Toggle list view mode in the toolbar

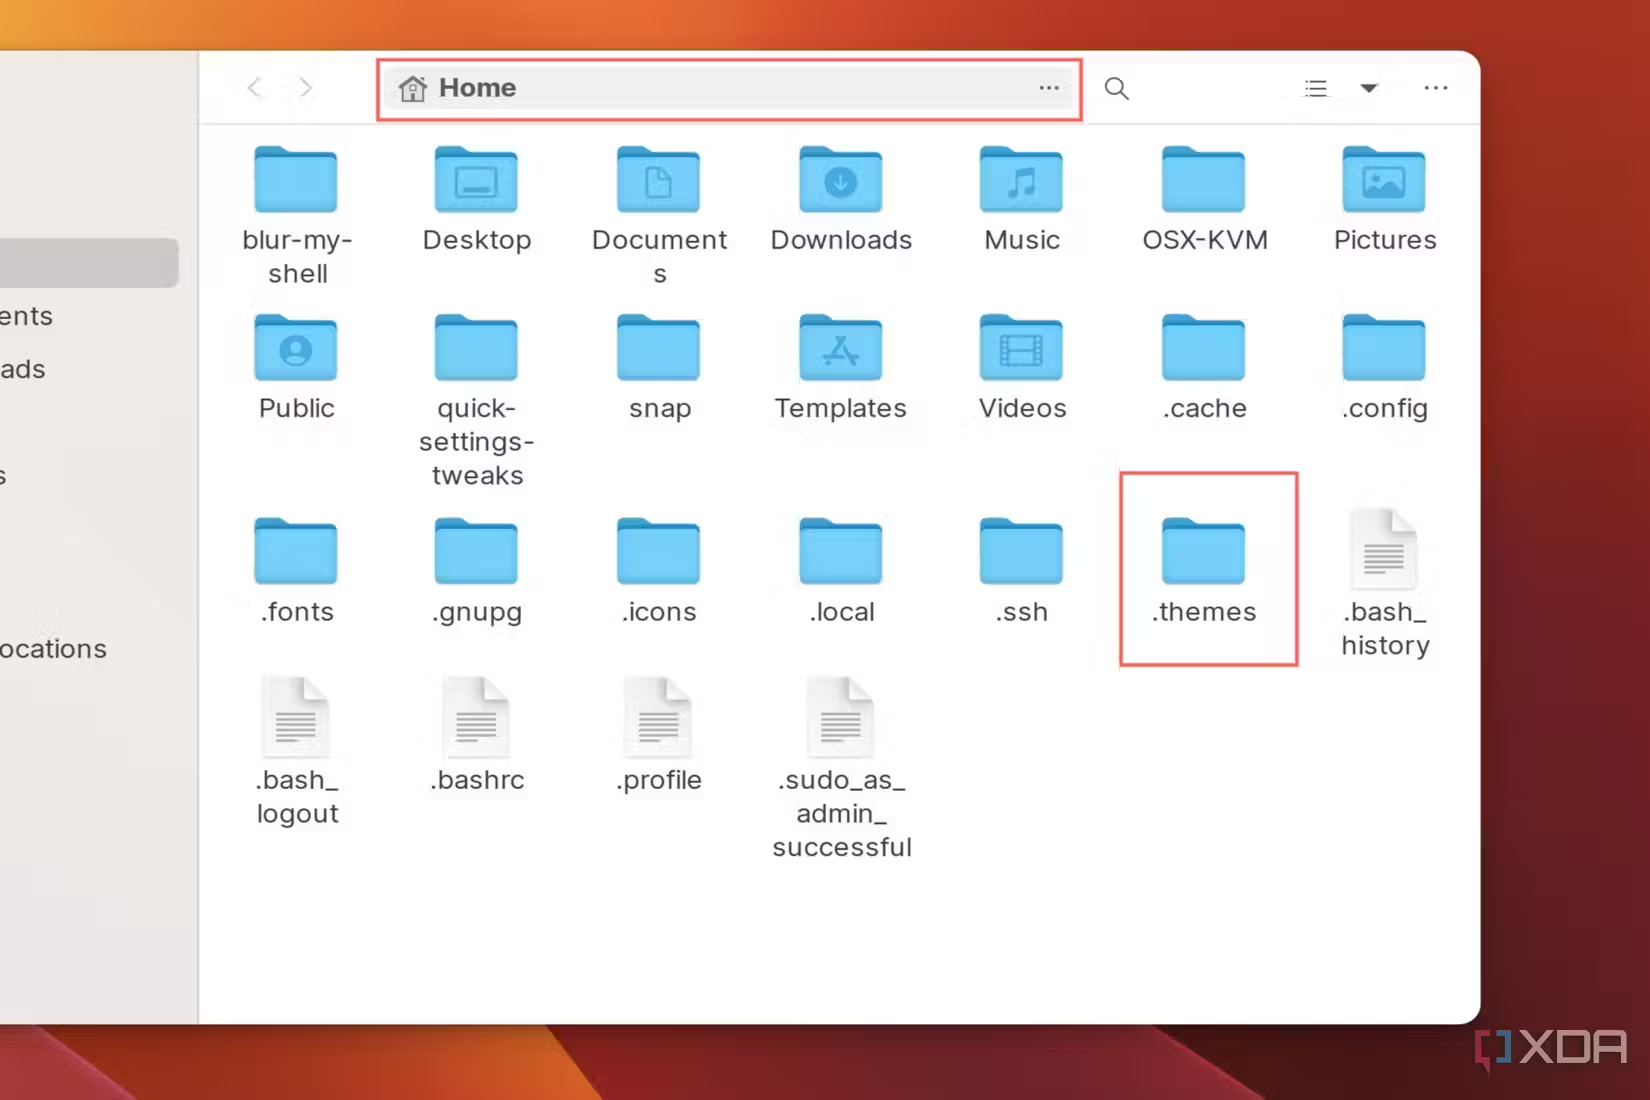click(x=1316, y=88)
